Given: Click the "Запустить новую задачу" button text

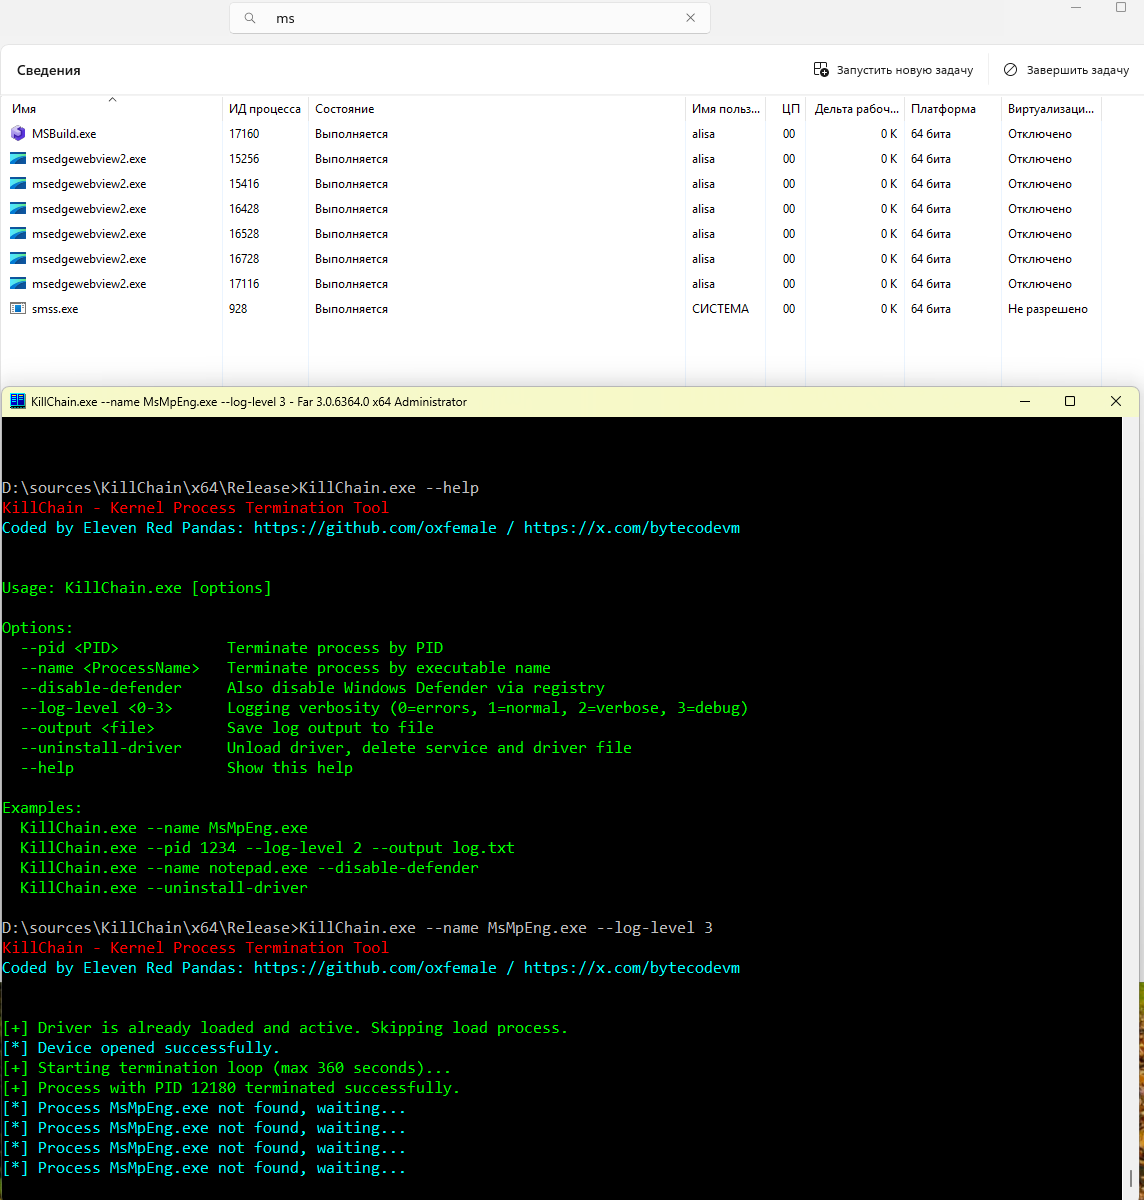Looking at the screenshot, I should click(904, 70).
